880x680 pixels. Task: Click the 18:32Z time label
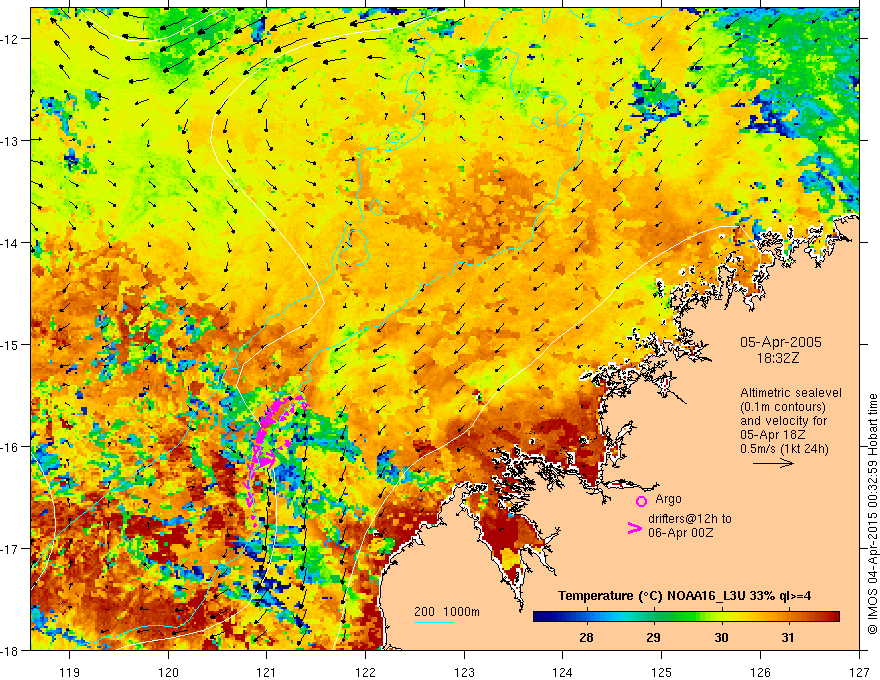click(x=777, y=358)
